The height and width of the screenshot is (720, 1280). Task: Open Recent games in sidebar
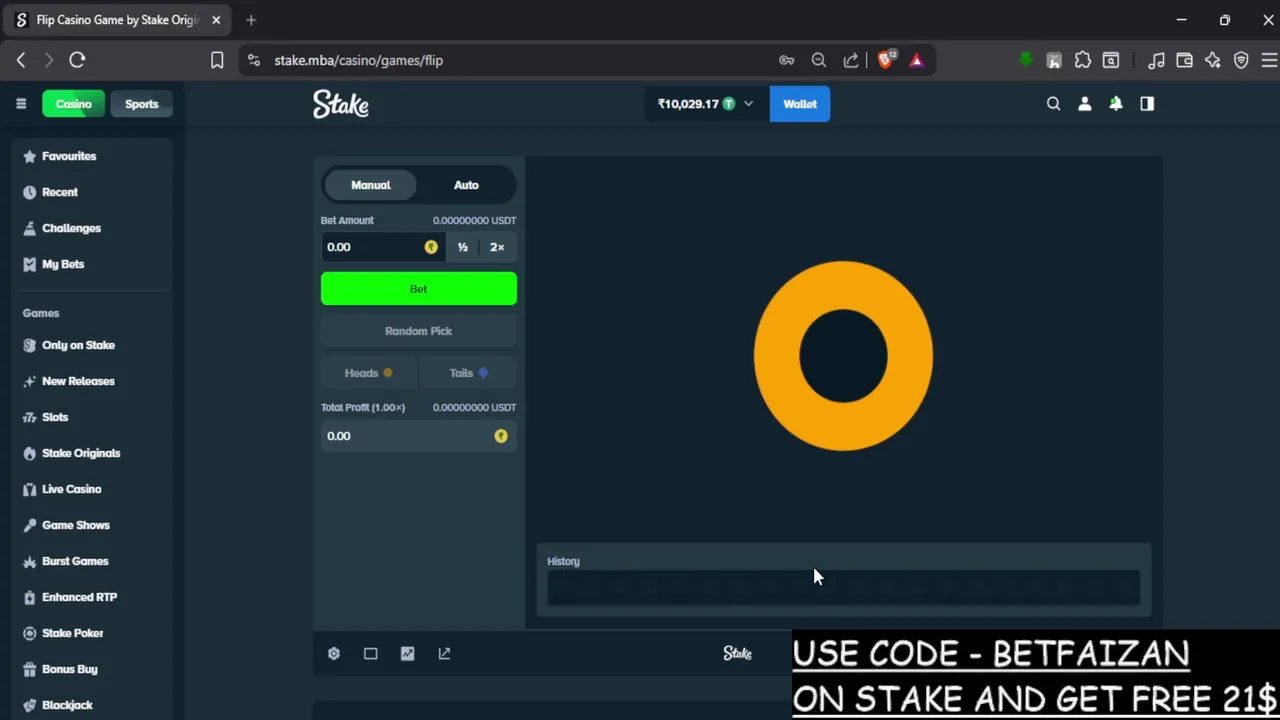click(x=60, y=192)
